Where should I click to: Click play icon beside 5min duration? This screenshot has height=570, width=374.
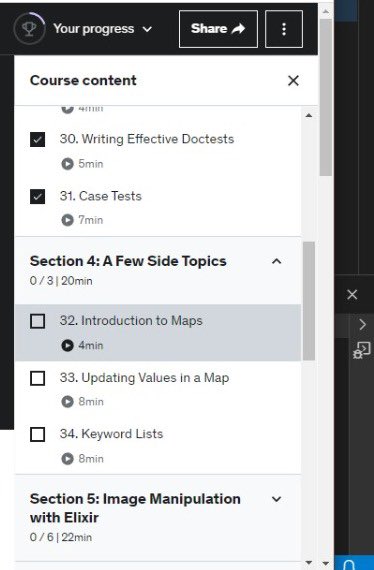point(67,164)
